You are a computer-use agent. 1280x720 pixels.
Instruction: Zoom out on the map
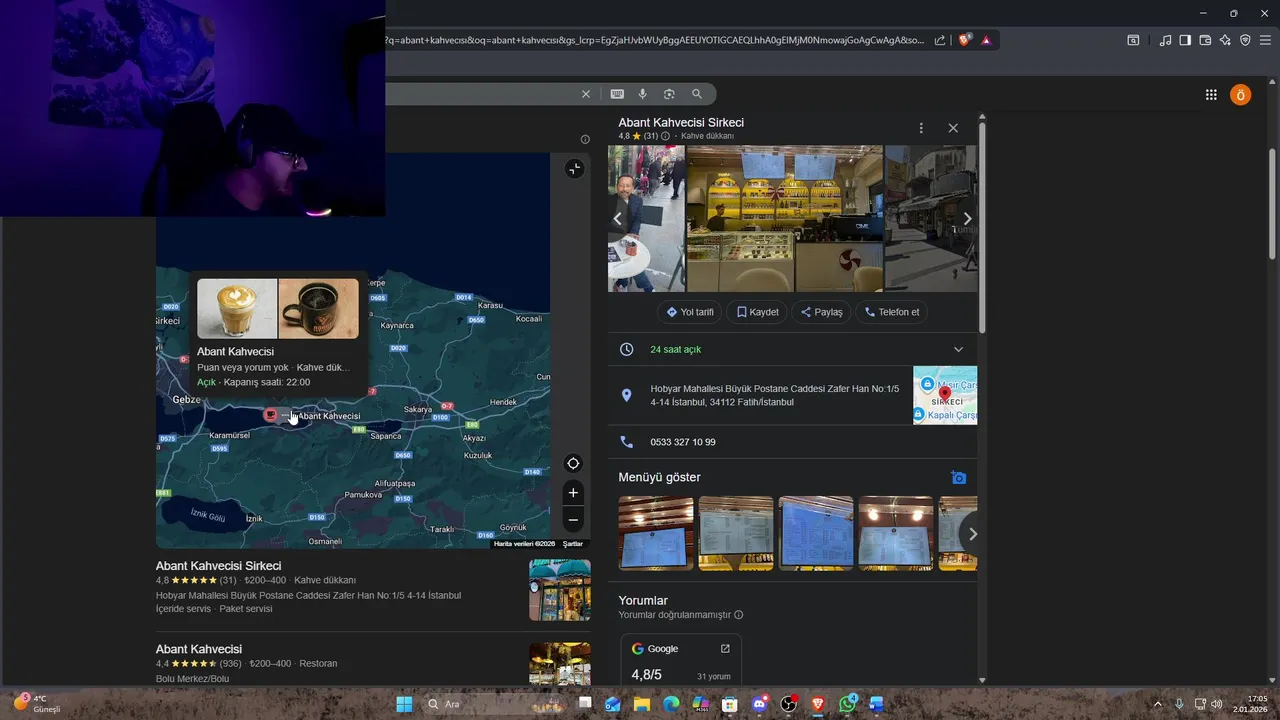(x=573, y=519)
